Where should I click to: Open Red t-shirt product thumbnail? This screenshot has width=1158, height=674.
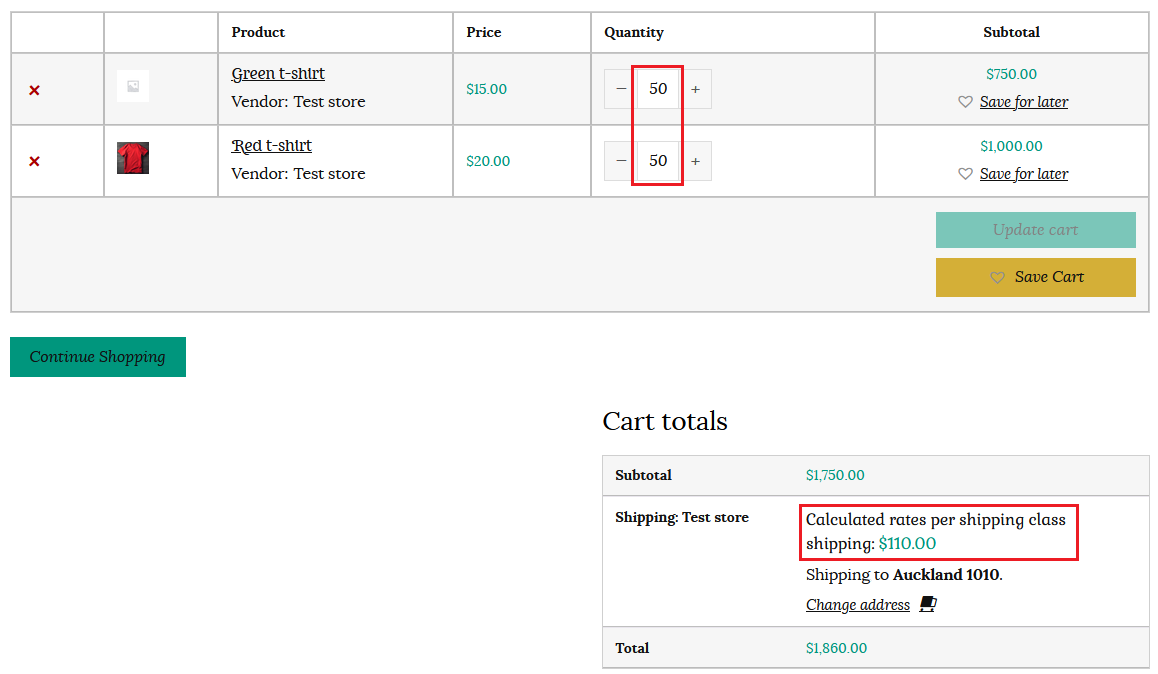pyautogui.click(x=133, y=158)
